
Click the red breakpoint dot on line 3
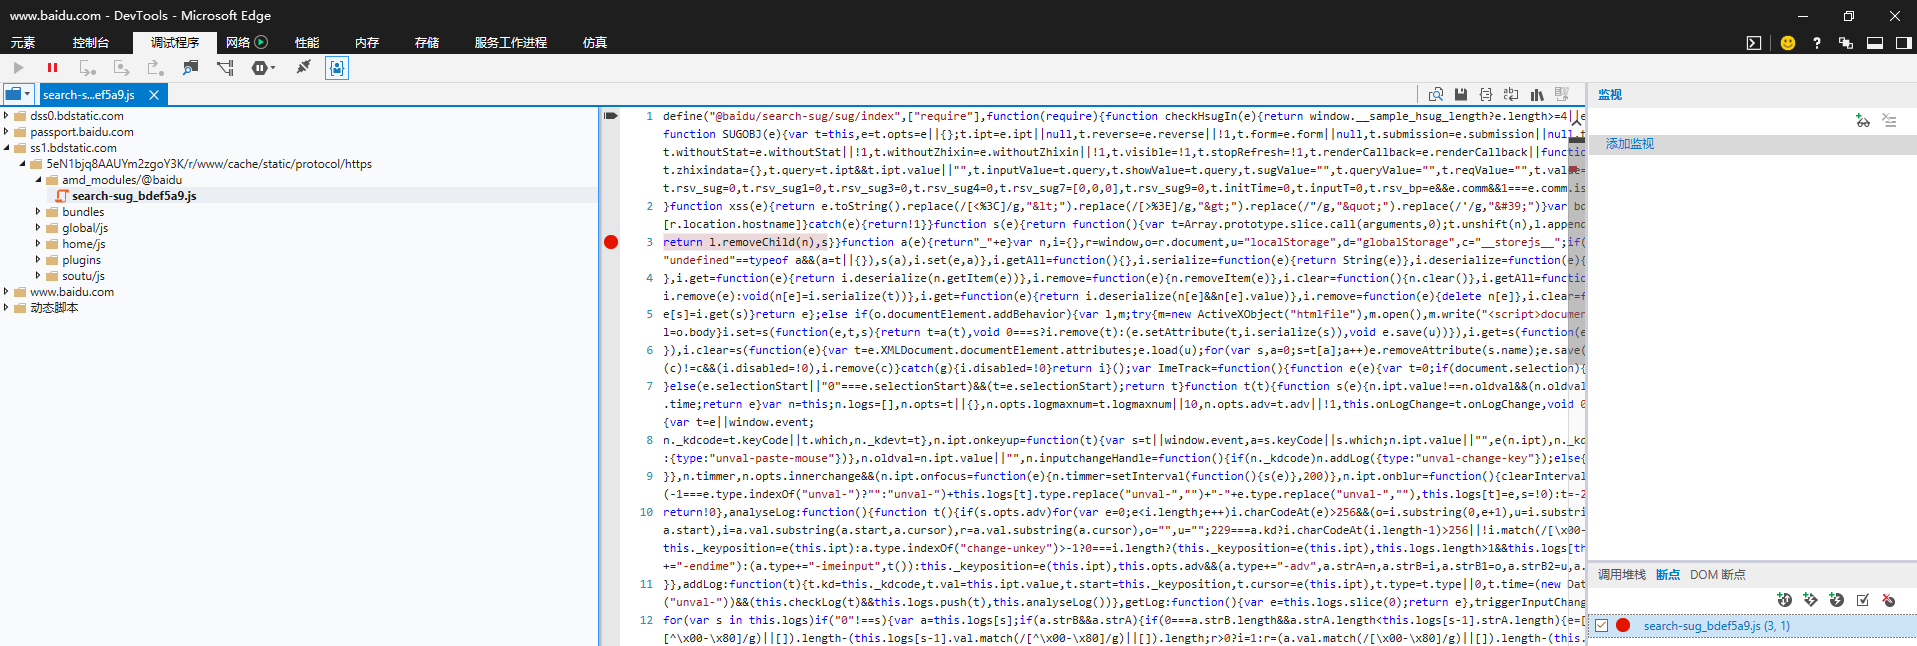pyautogui.click(x=611, y=242)
